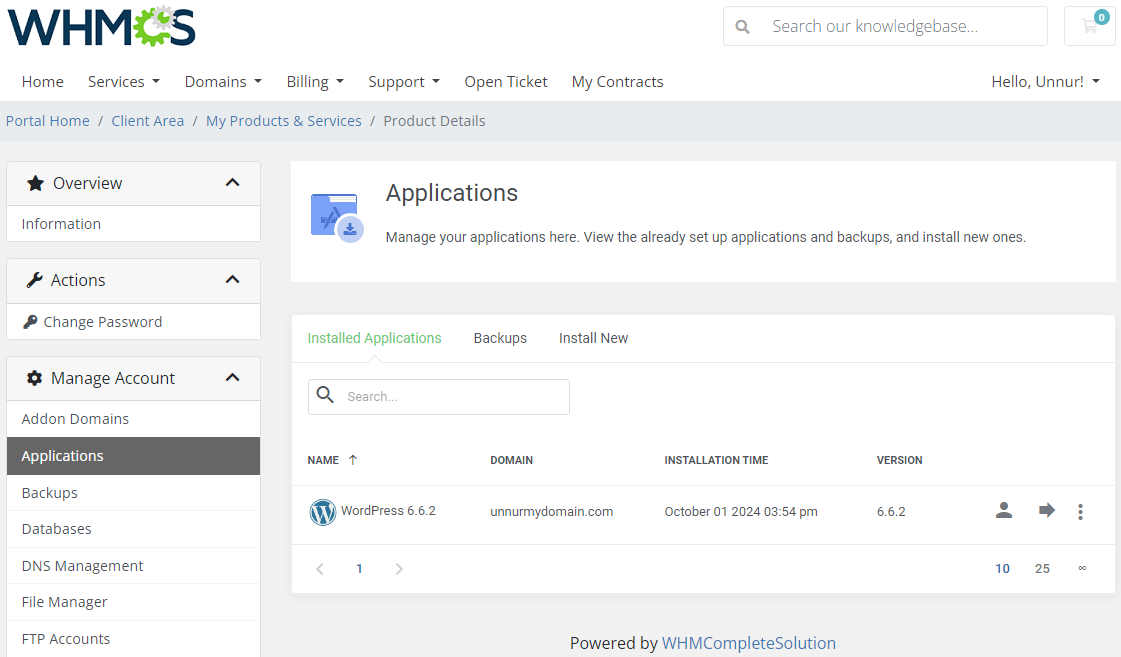Open the Hello, Unnur! account dropdown
Viewport: 1121px width, 657px height.
click(x=1045, y=82)
